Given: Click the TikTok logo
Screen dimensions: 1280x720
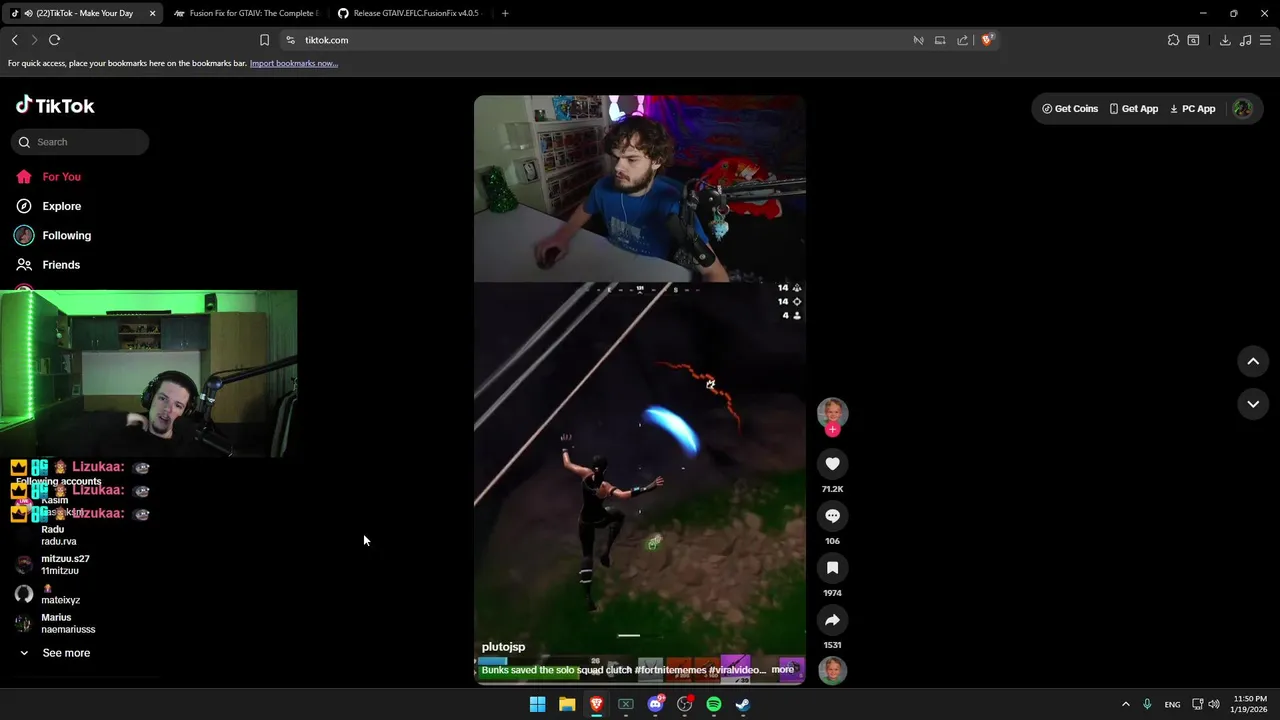Looking at the screenshot, I should (x=55, y=106).
